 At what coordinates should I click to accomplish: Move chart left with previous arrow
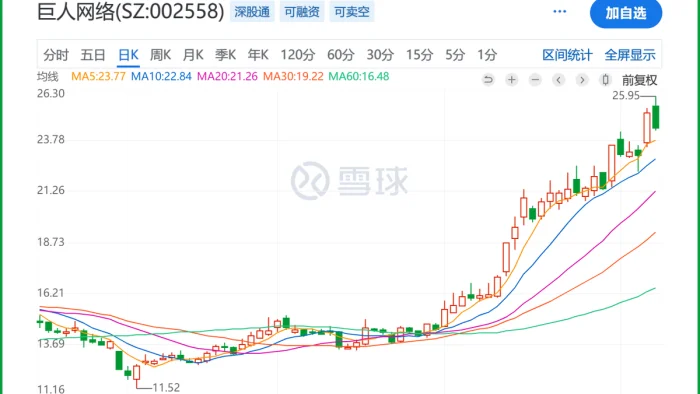point(558,80)
